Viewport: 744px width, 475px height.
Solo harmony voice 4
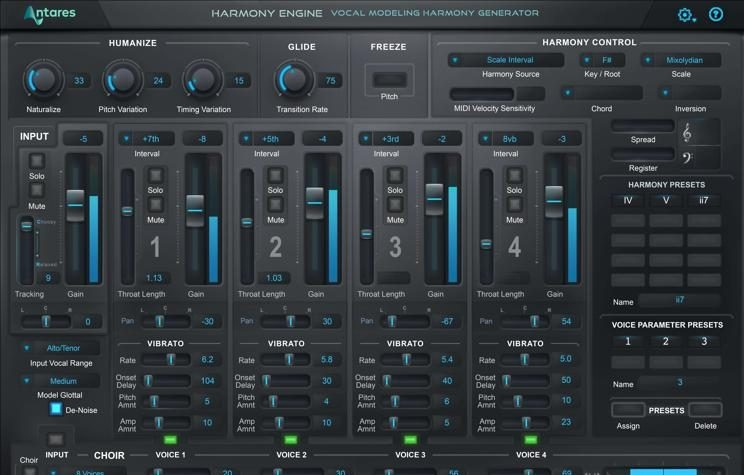point(514,175)
